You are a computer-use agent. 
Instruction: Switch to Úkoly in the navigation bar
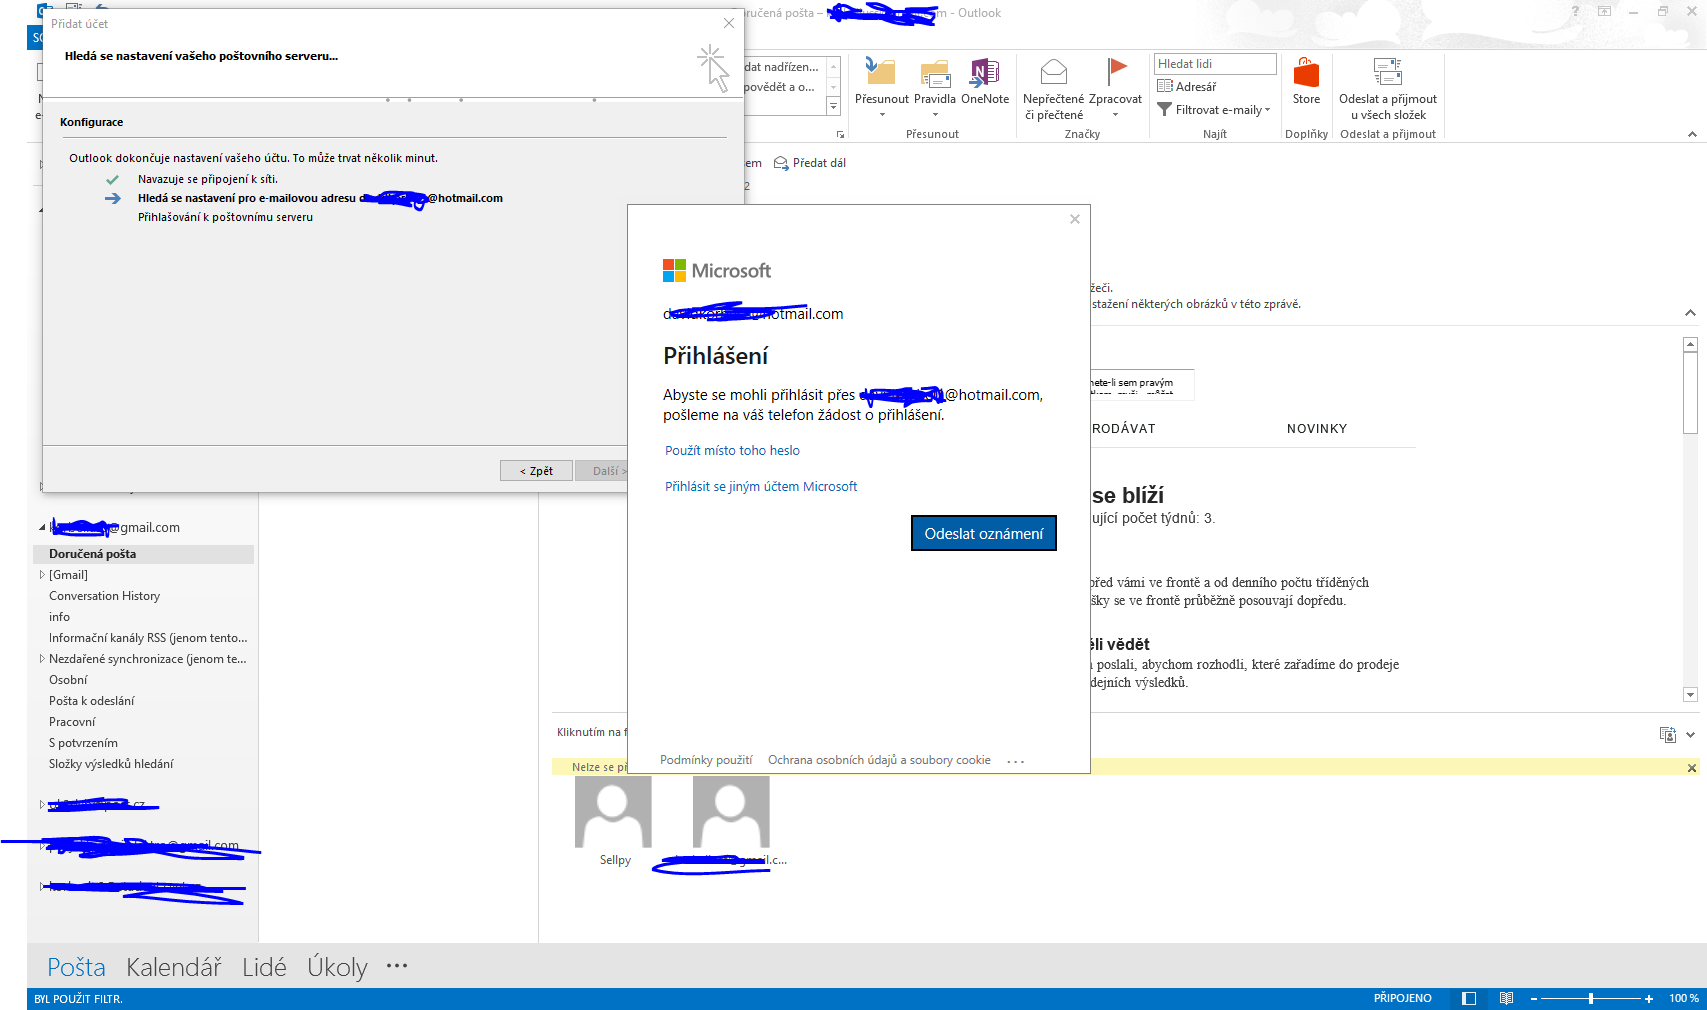pyautogui.click(x=337, y=967)
